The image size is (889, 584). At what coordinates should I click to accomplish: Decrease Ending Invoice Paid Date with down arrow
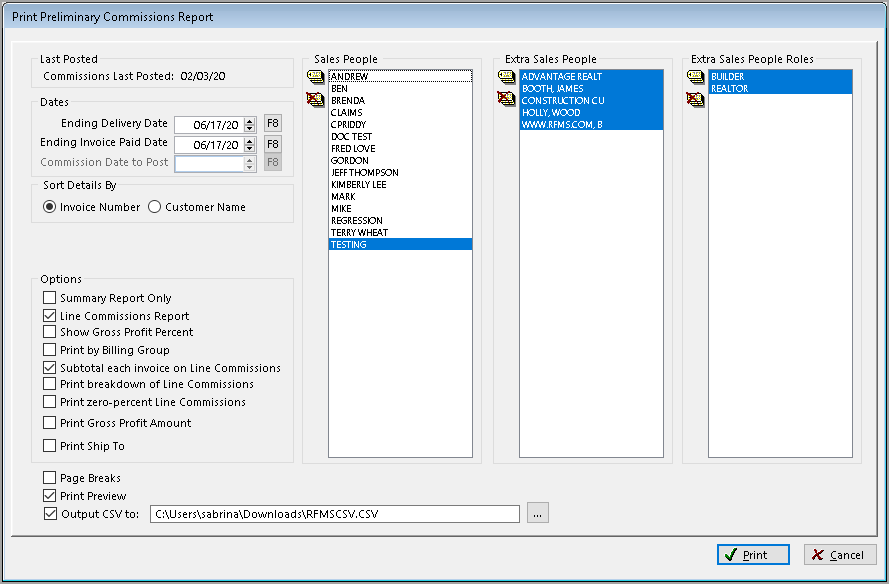249,148
